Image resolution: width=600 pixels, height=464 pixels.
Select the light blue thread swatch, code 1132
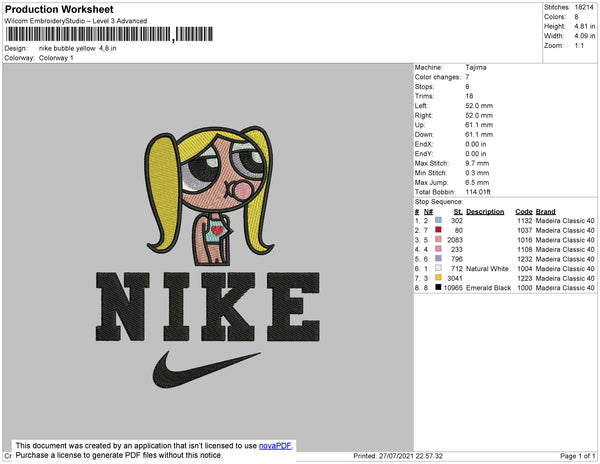point(438,220)
